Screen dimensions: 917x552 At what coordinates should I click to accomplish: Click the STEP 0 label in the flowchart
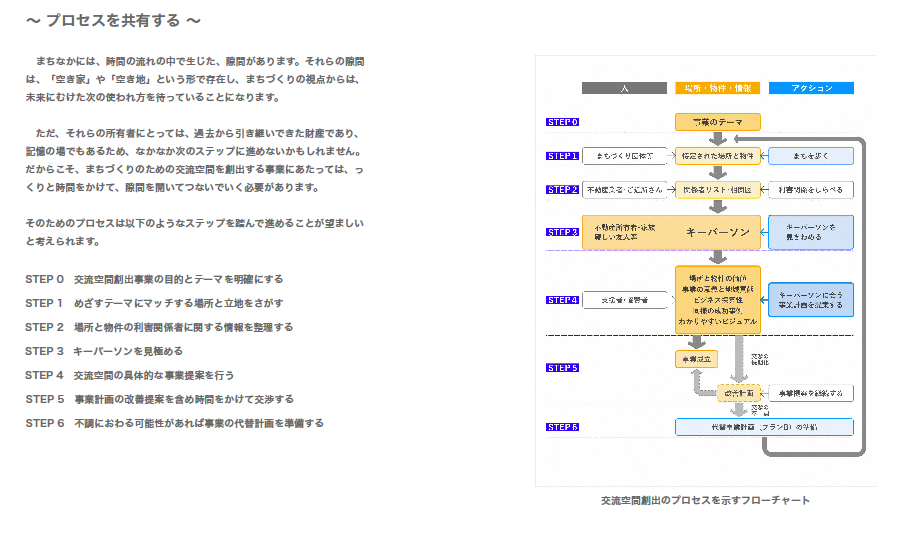[562, 122]
